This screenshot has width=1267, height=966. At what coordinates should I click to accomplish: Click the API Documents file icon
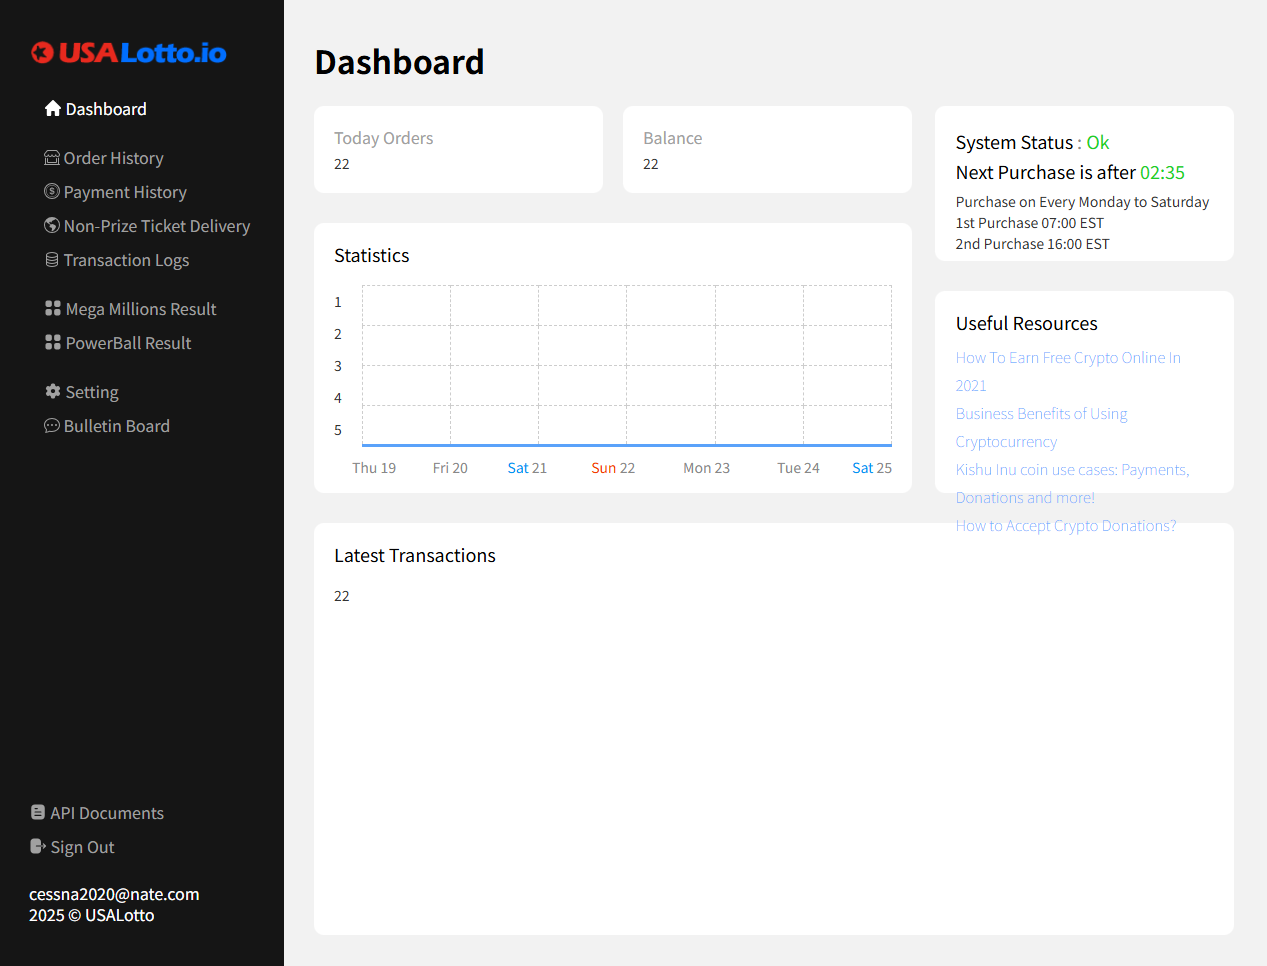pos(38,813)
